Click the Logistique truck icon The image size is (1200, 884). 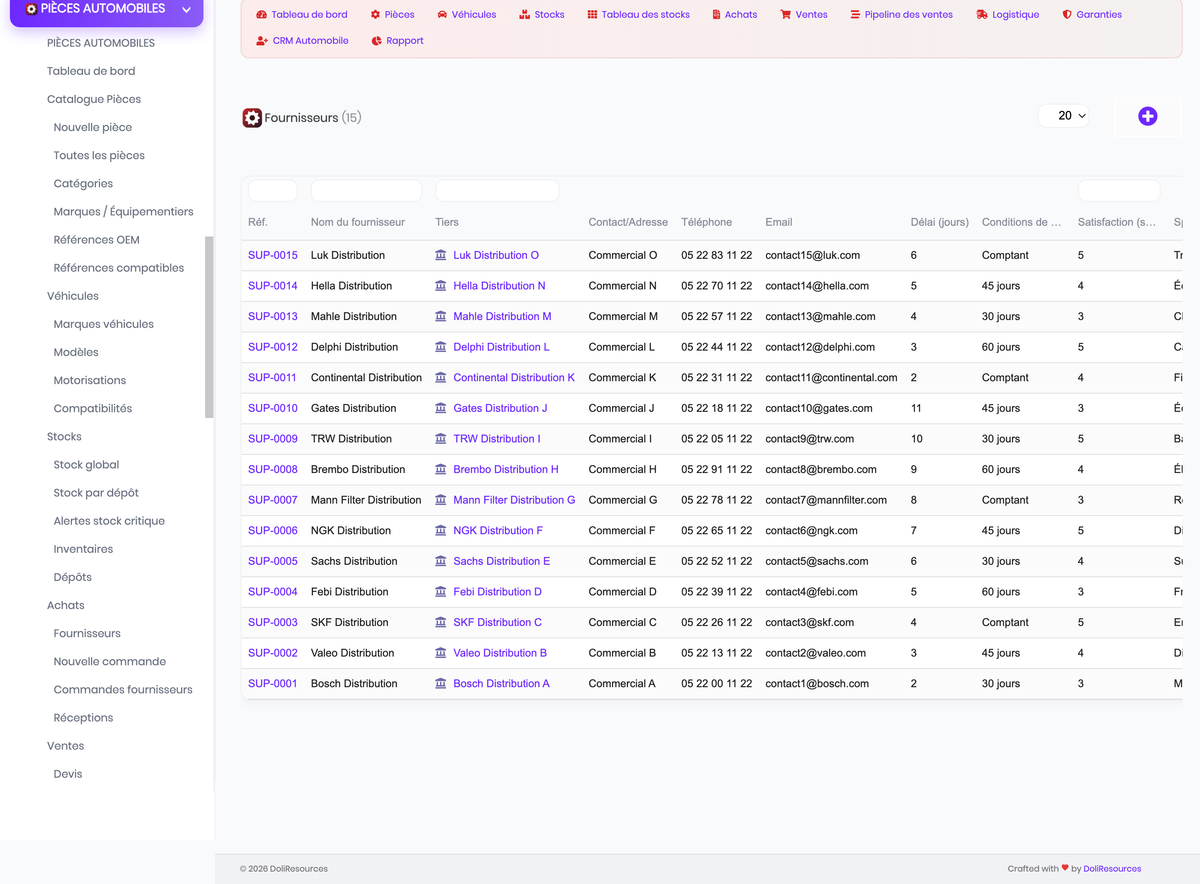tap(982, 15)
